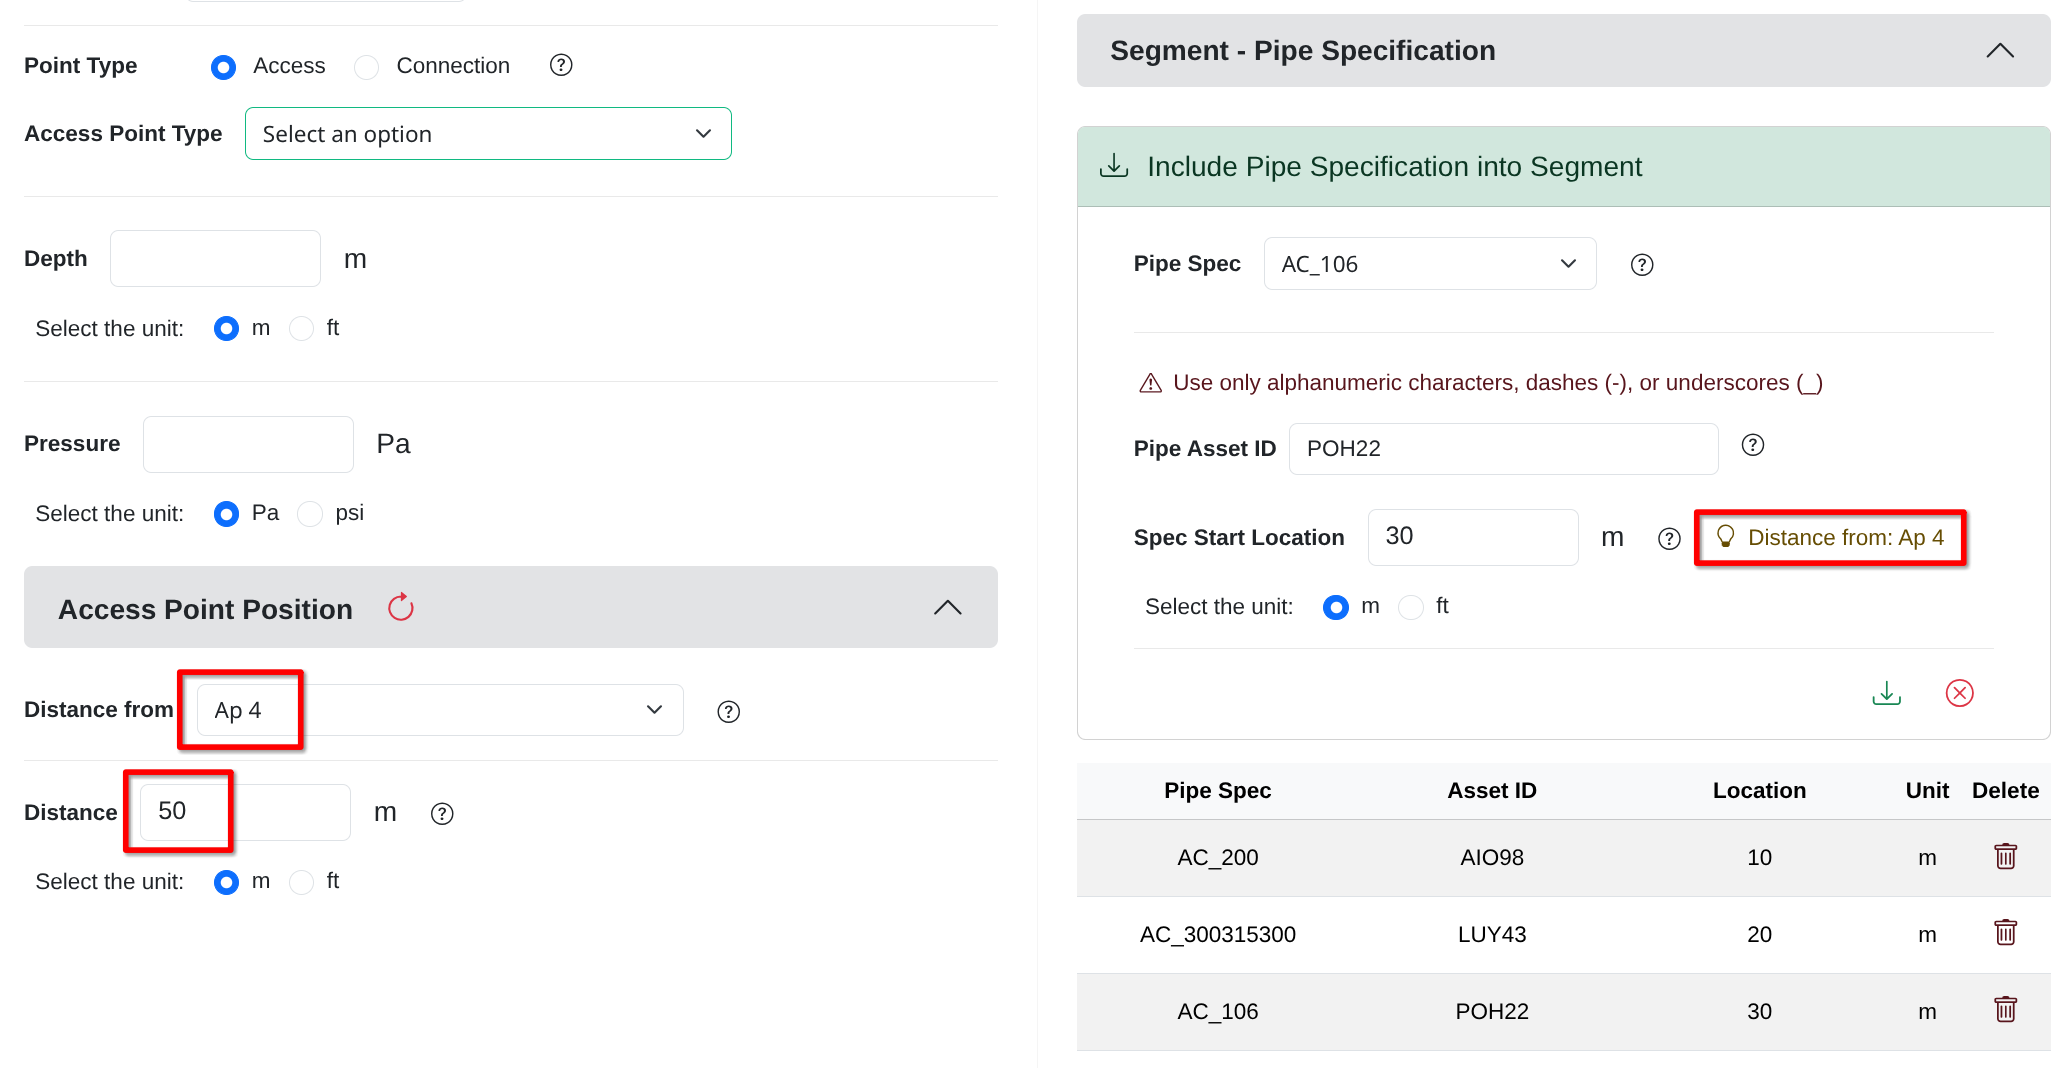This screenshot has width=2066, height=1068.
Task: Click Unit column header
Action: pos(1927,791)
